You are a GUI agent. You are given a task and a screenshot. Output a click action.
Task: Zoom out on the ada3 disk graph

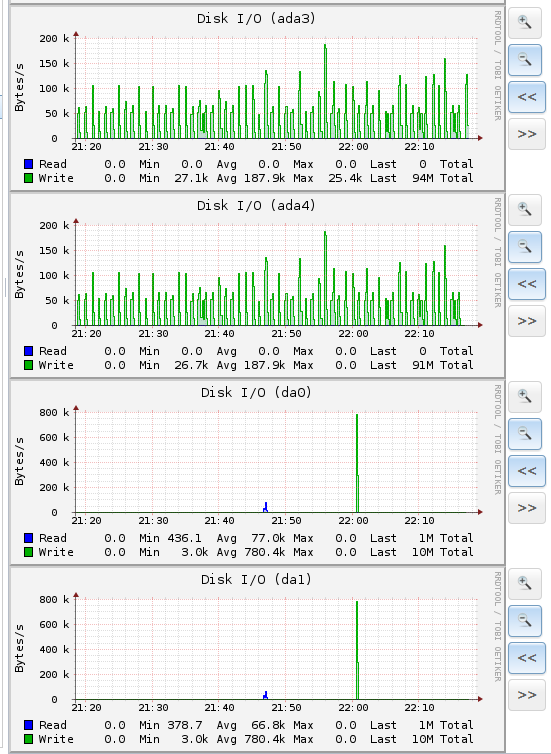(525, 59)
